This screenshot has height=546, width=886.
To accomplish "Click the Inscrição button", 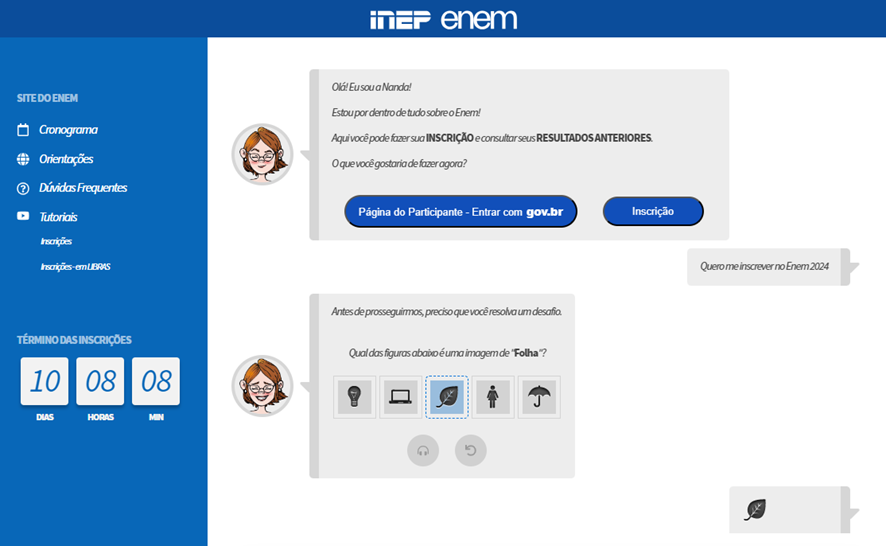I will (653, 211).
